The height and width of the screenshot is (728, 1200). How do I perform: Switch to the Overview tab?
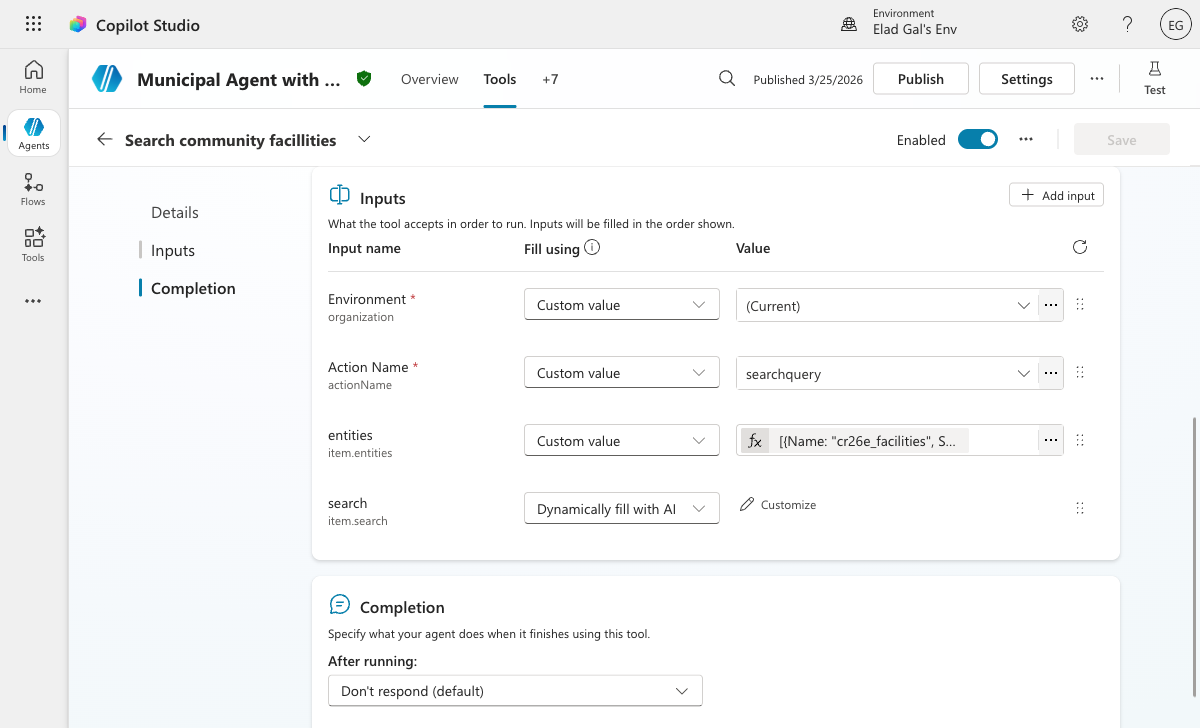429,79
